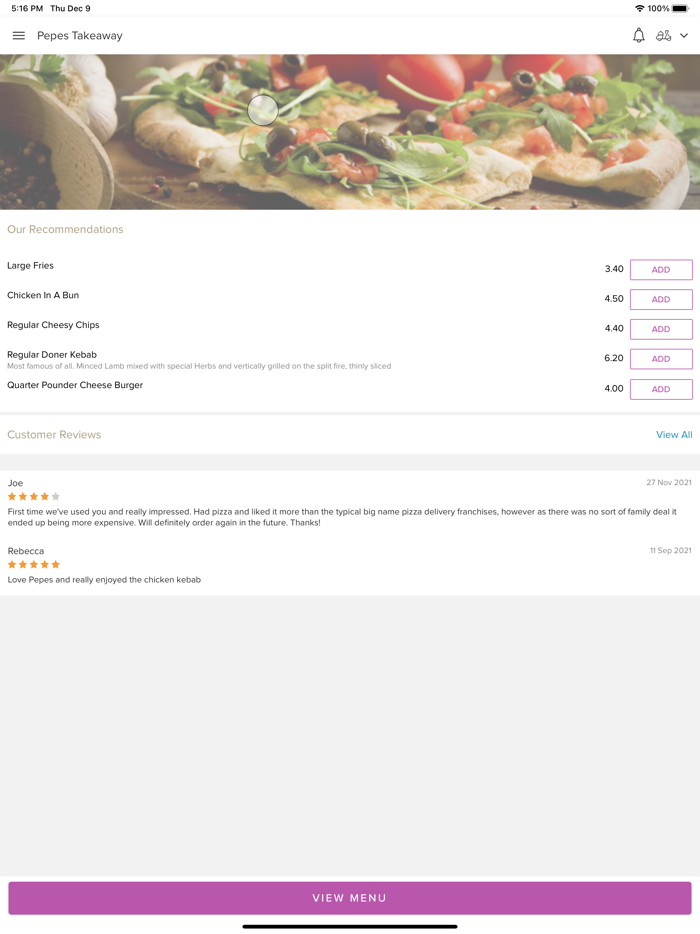700x934 pixels.
Task: Open View All customer reviews
Action: click(x=673, y=435)
